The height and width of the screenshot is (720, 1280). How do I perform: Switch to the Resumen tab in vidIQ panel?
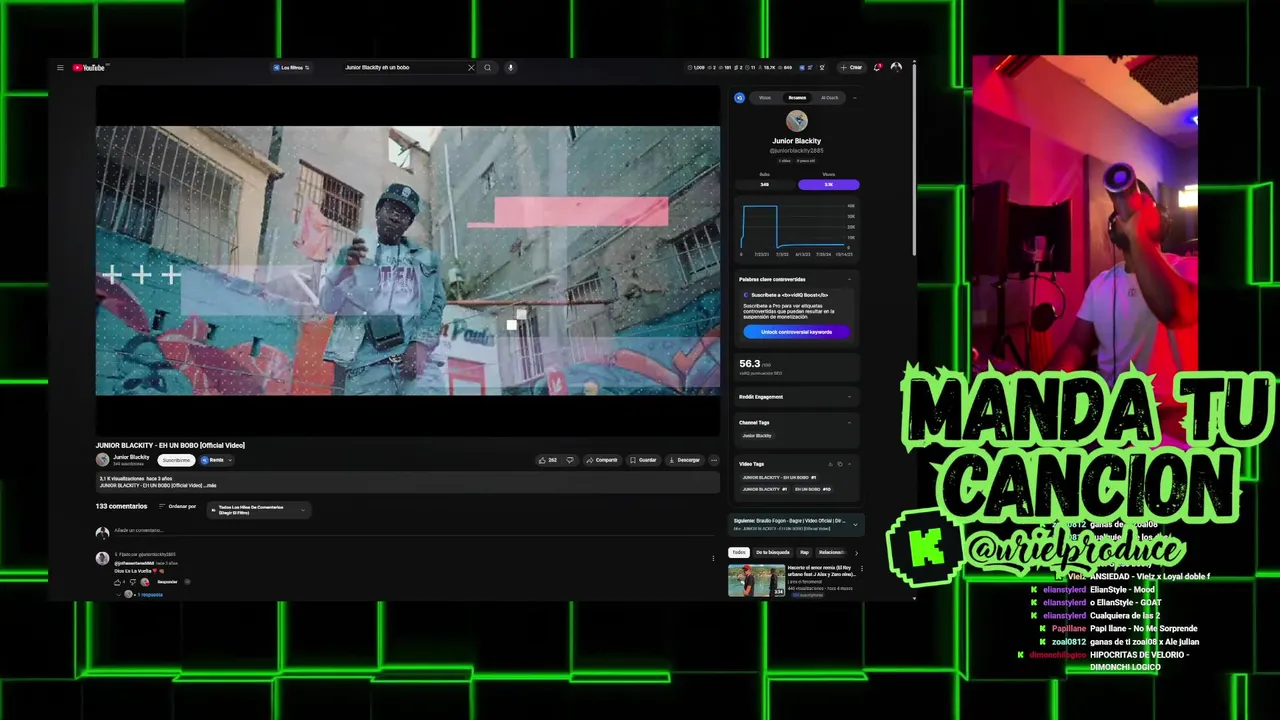(797, 98)
